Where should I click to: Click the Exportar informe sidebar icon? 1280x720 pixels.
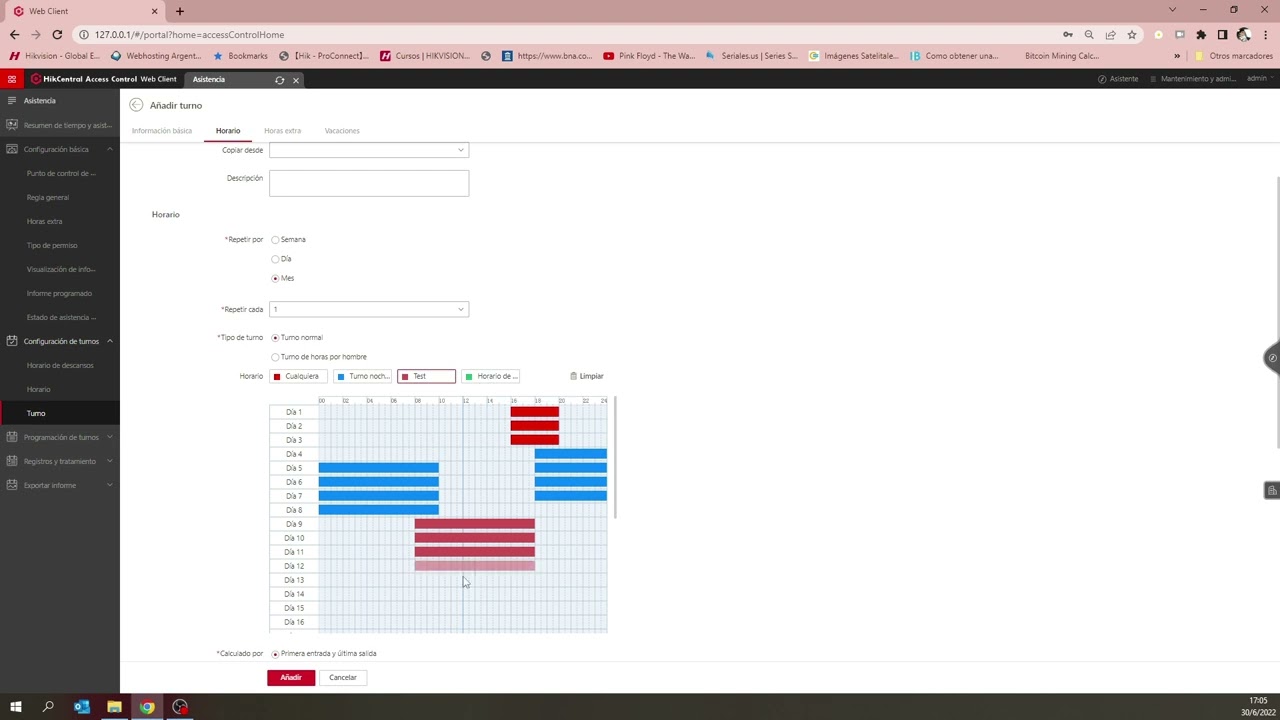12,485
